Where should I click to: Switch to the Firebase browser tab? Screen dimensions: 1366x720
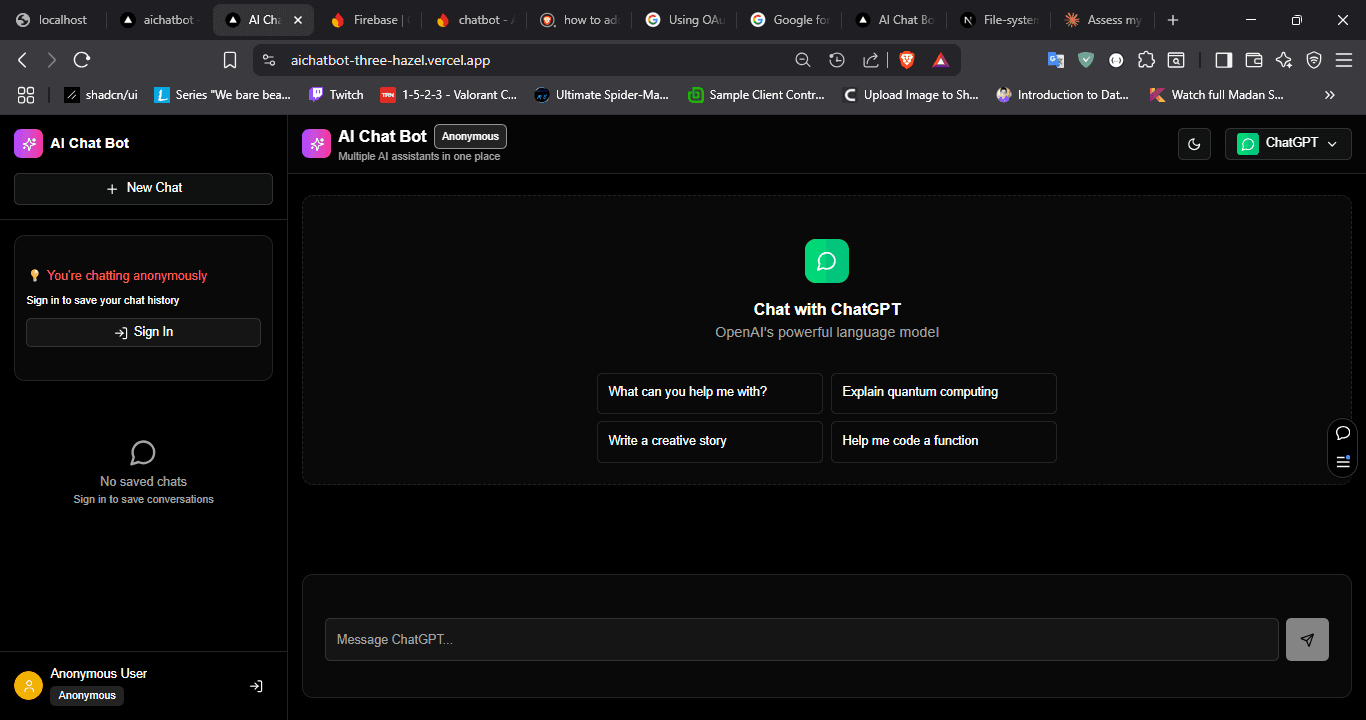tap(369, 20)
